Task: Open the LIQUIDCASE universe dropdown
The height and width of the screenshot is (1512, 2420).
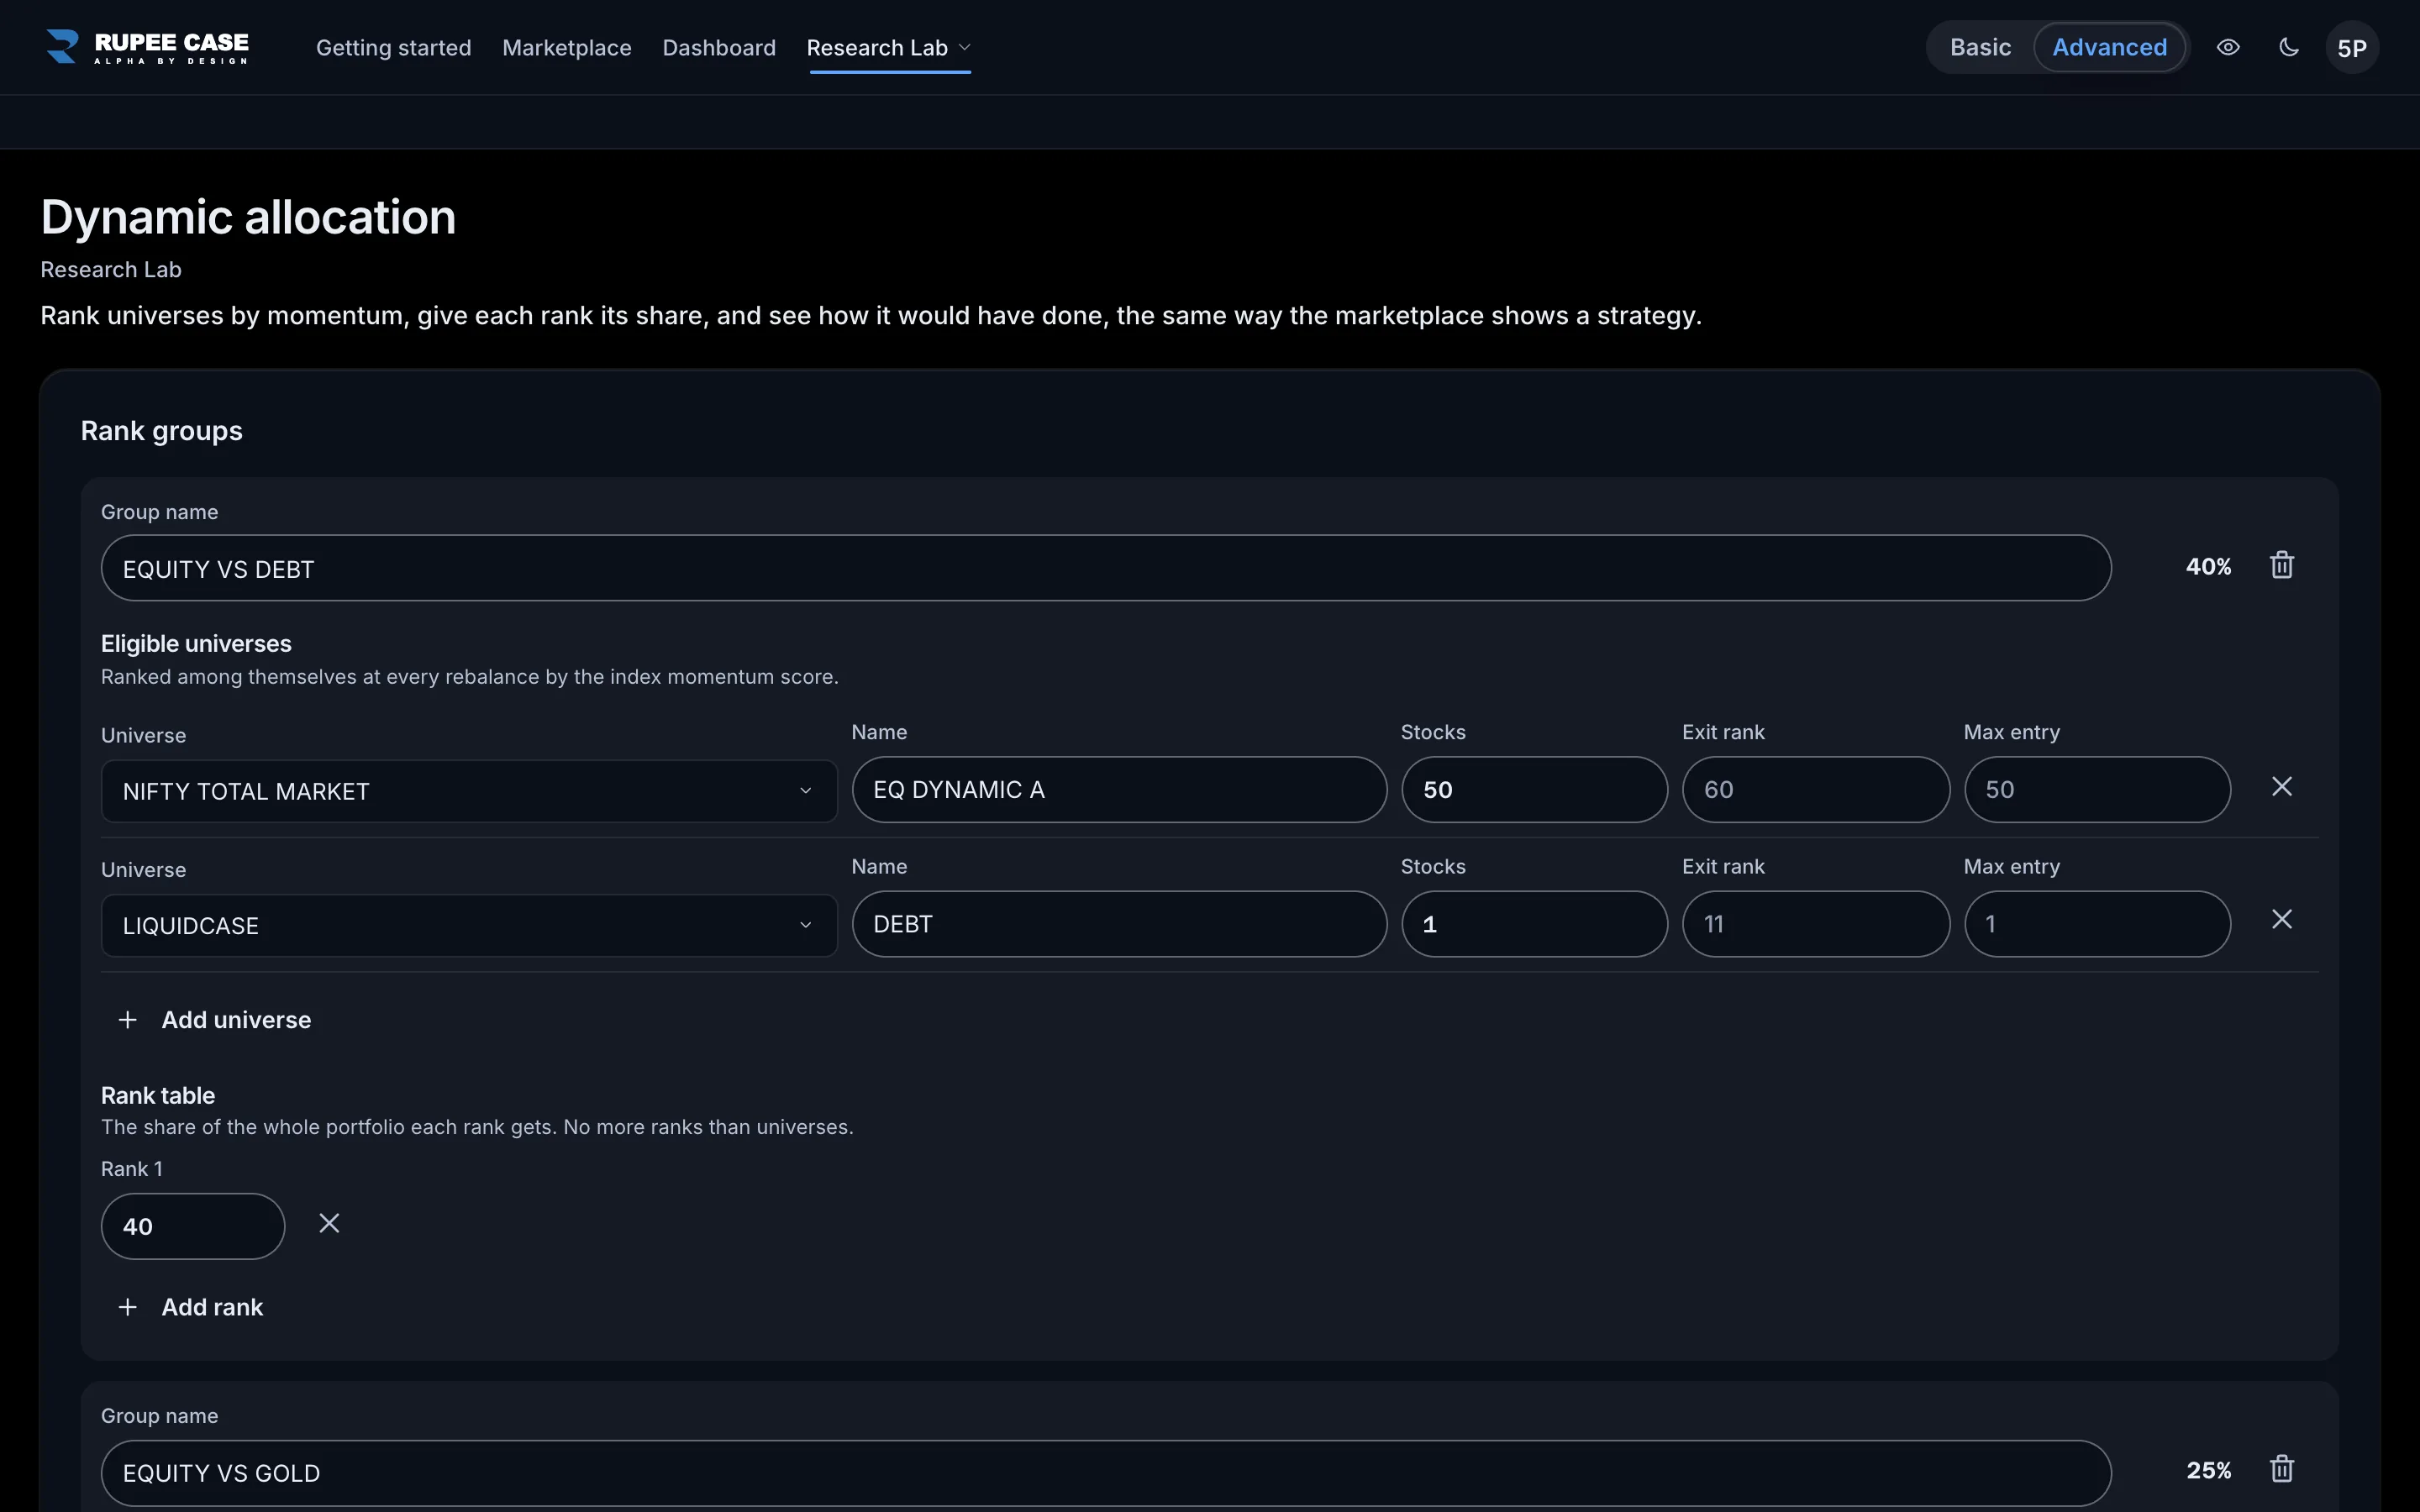Action: tap(469, 926)
